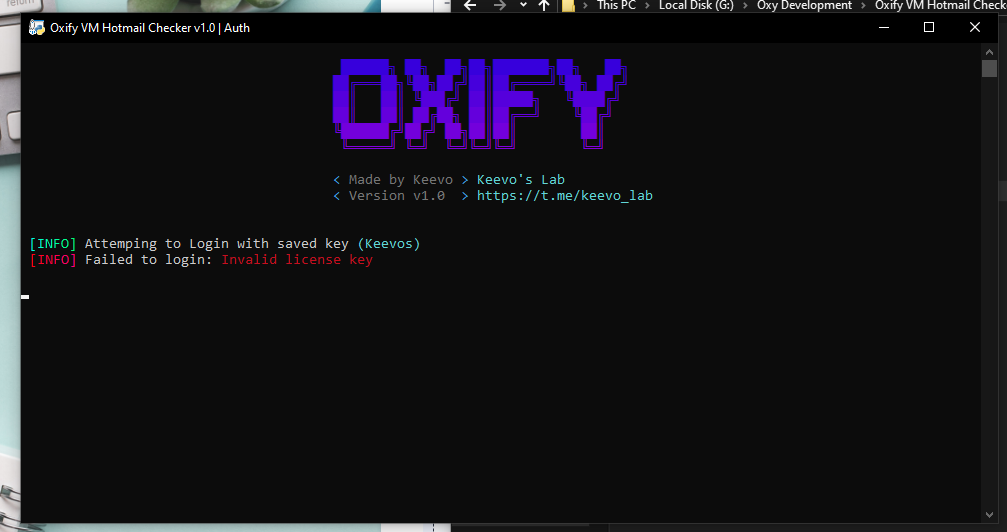The image size is (1007, 532).
Task: Go back in File Explorer
Action: click(470, 5)
